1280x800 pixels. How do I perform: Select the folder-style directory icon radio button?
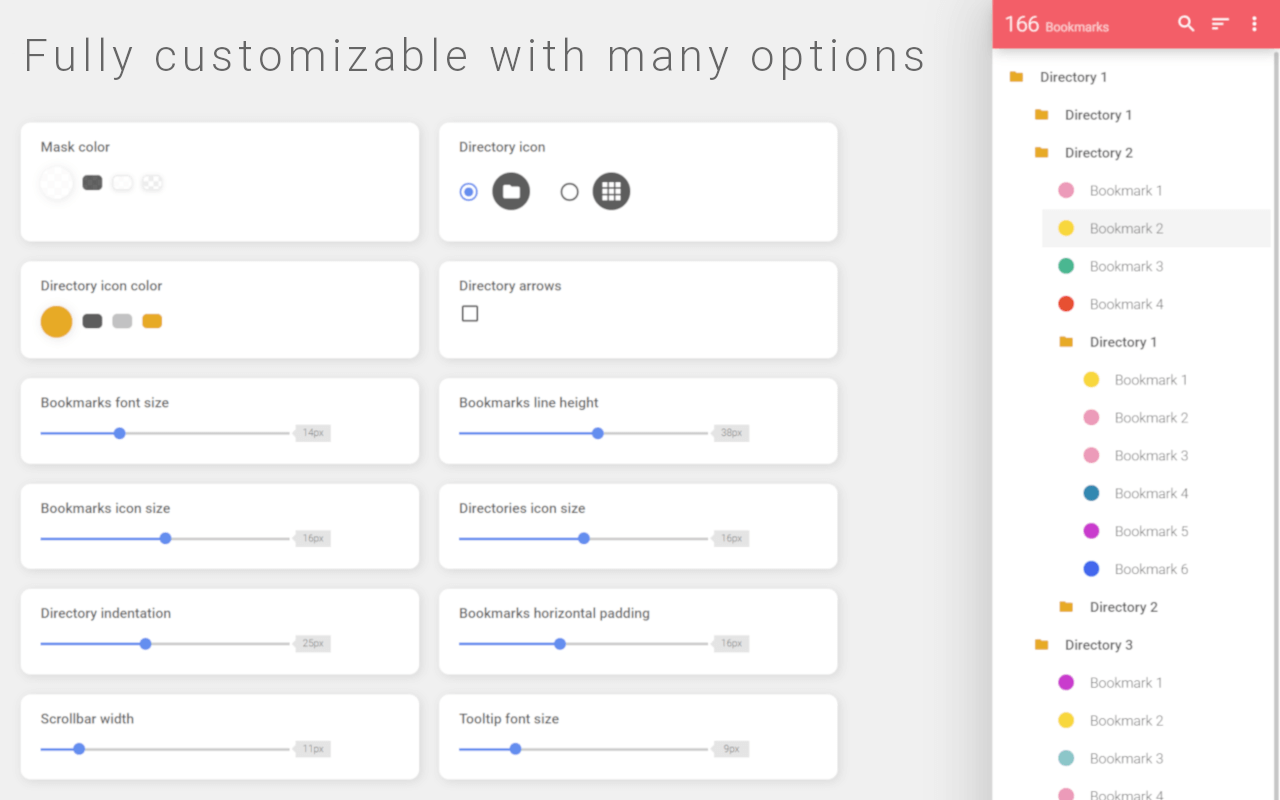tap(468, 191)
